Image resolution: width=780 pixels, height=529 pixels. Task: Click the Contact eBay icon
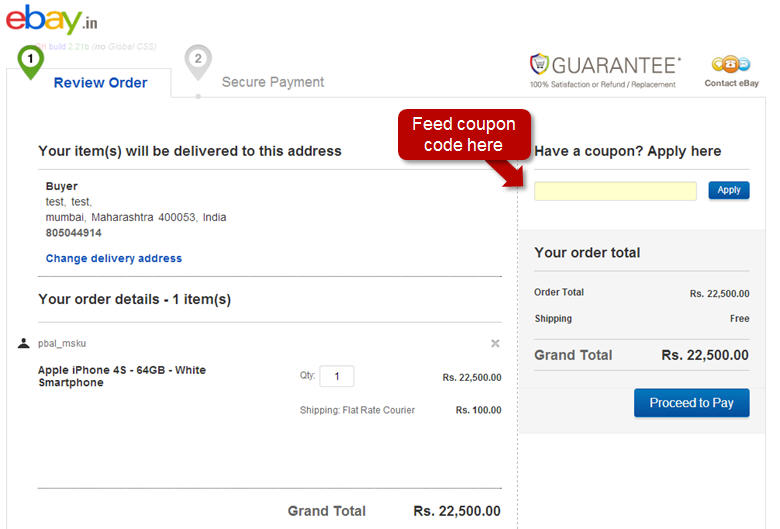point(731,65)
